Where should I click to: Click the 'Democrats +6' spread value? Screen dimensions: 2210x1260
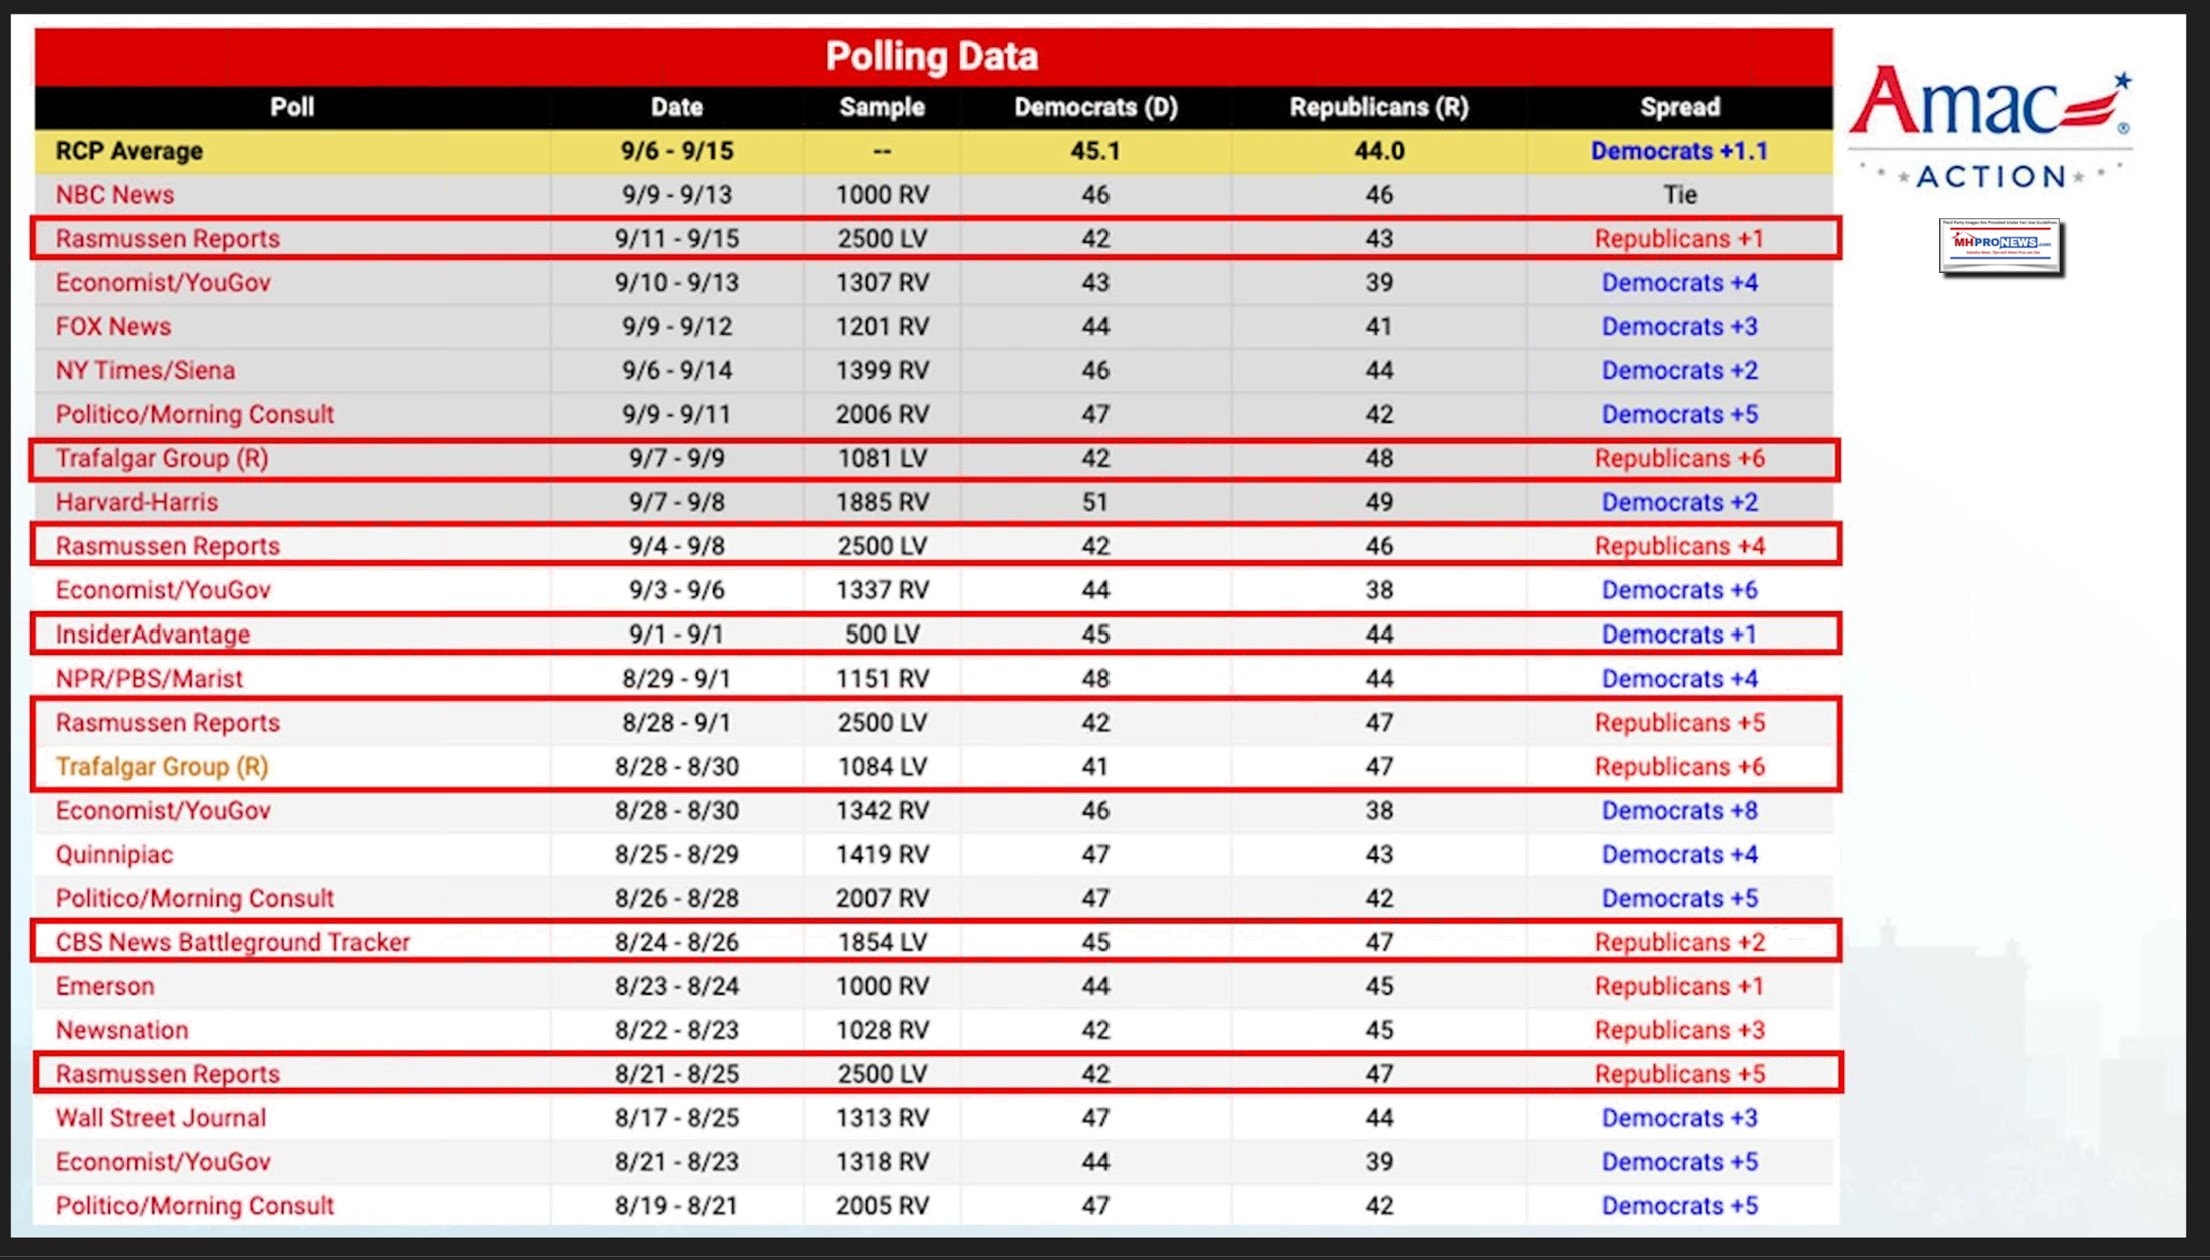pos(1680,590)
